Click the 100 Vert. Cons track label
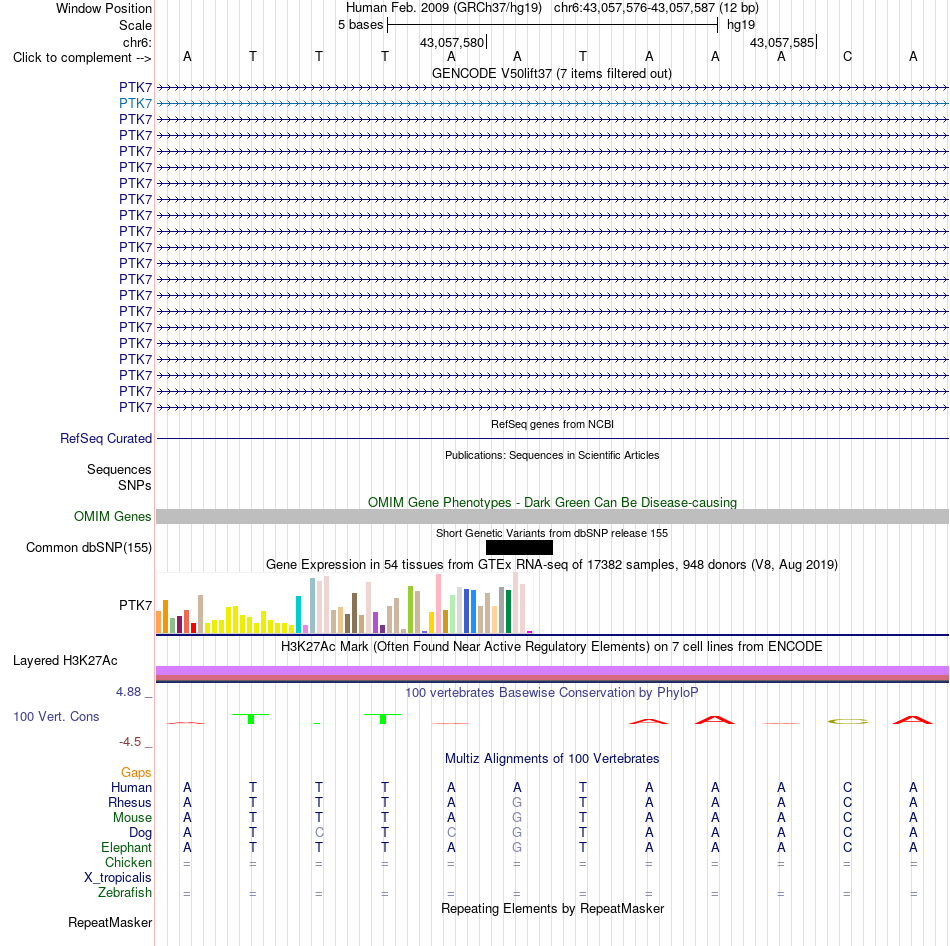950x946 pixels. click(x=56, y=717)
